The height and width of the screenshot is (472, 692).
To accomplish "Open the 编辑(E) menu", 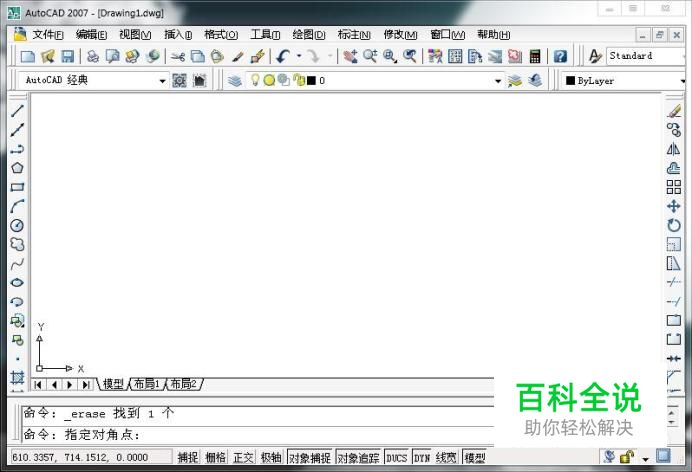I will click(91, 34).
